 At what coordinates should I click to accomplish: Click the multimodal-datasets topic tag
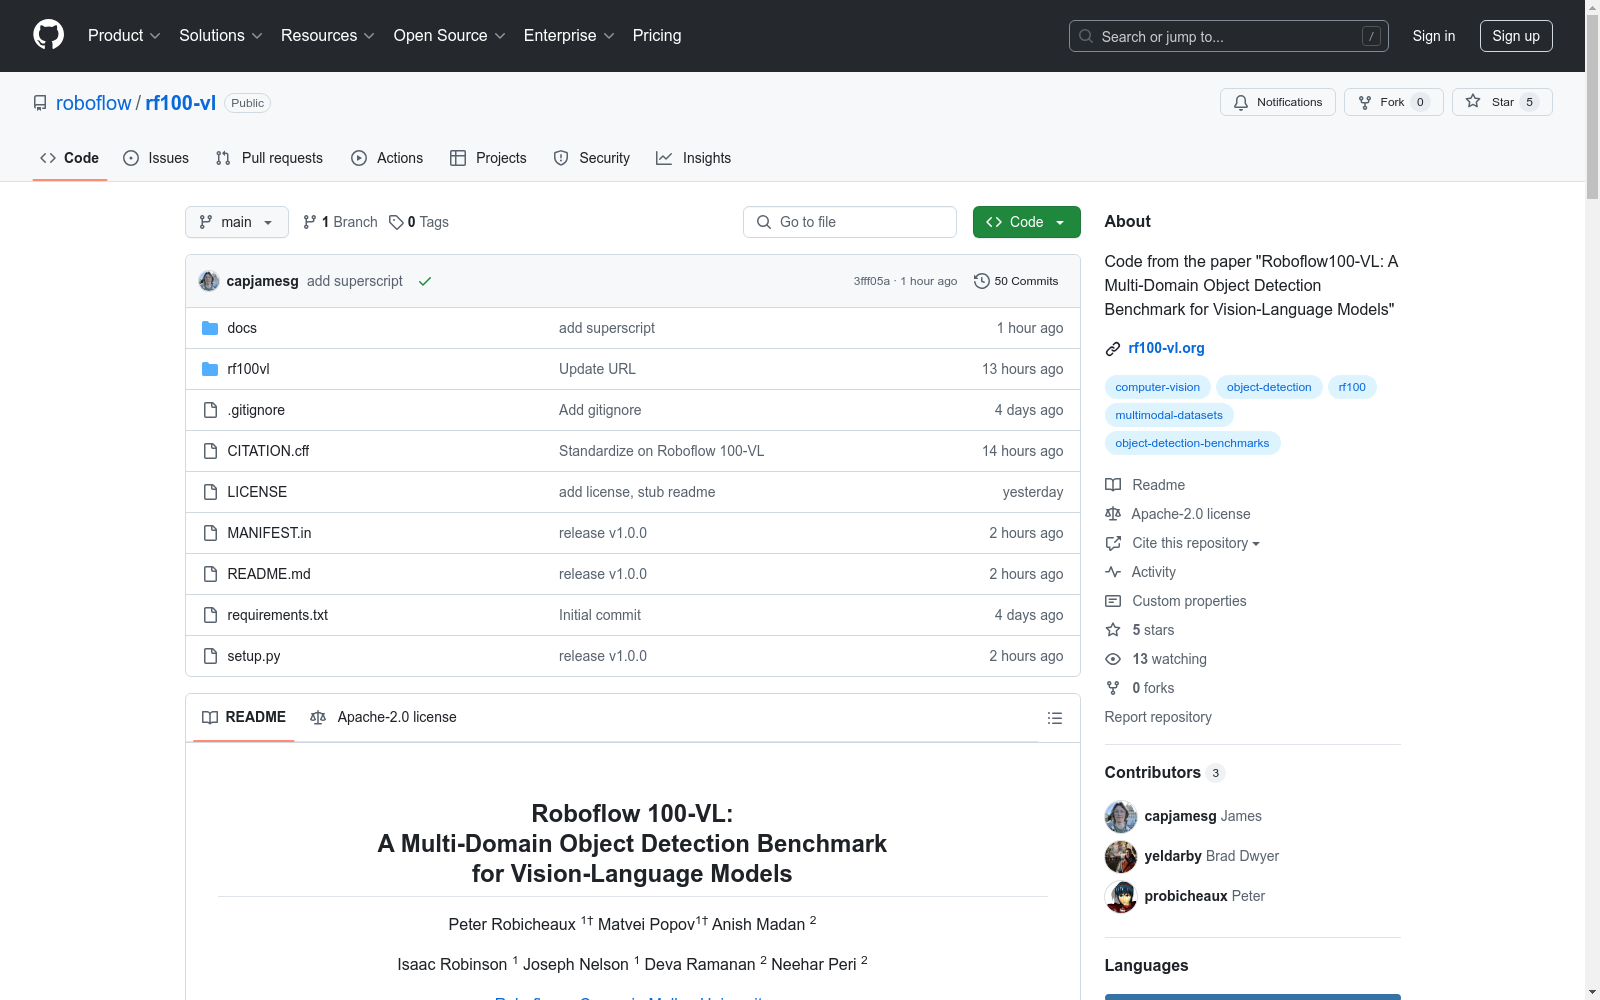tap(1169, 415)
